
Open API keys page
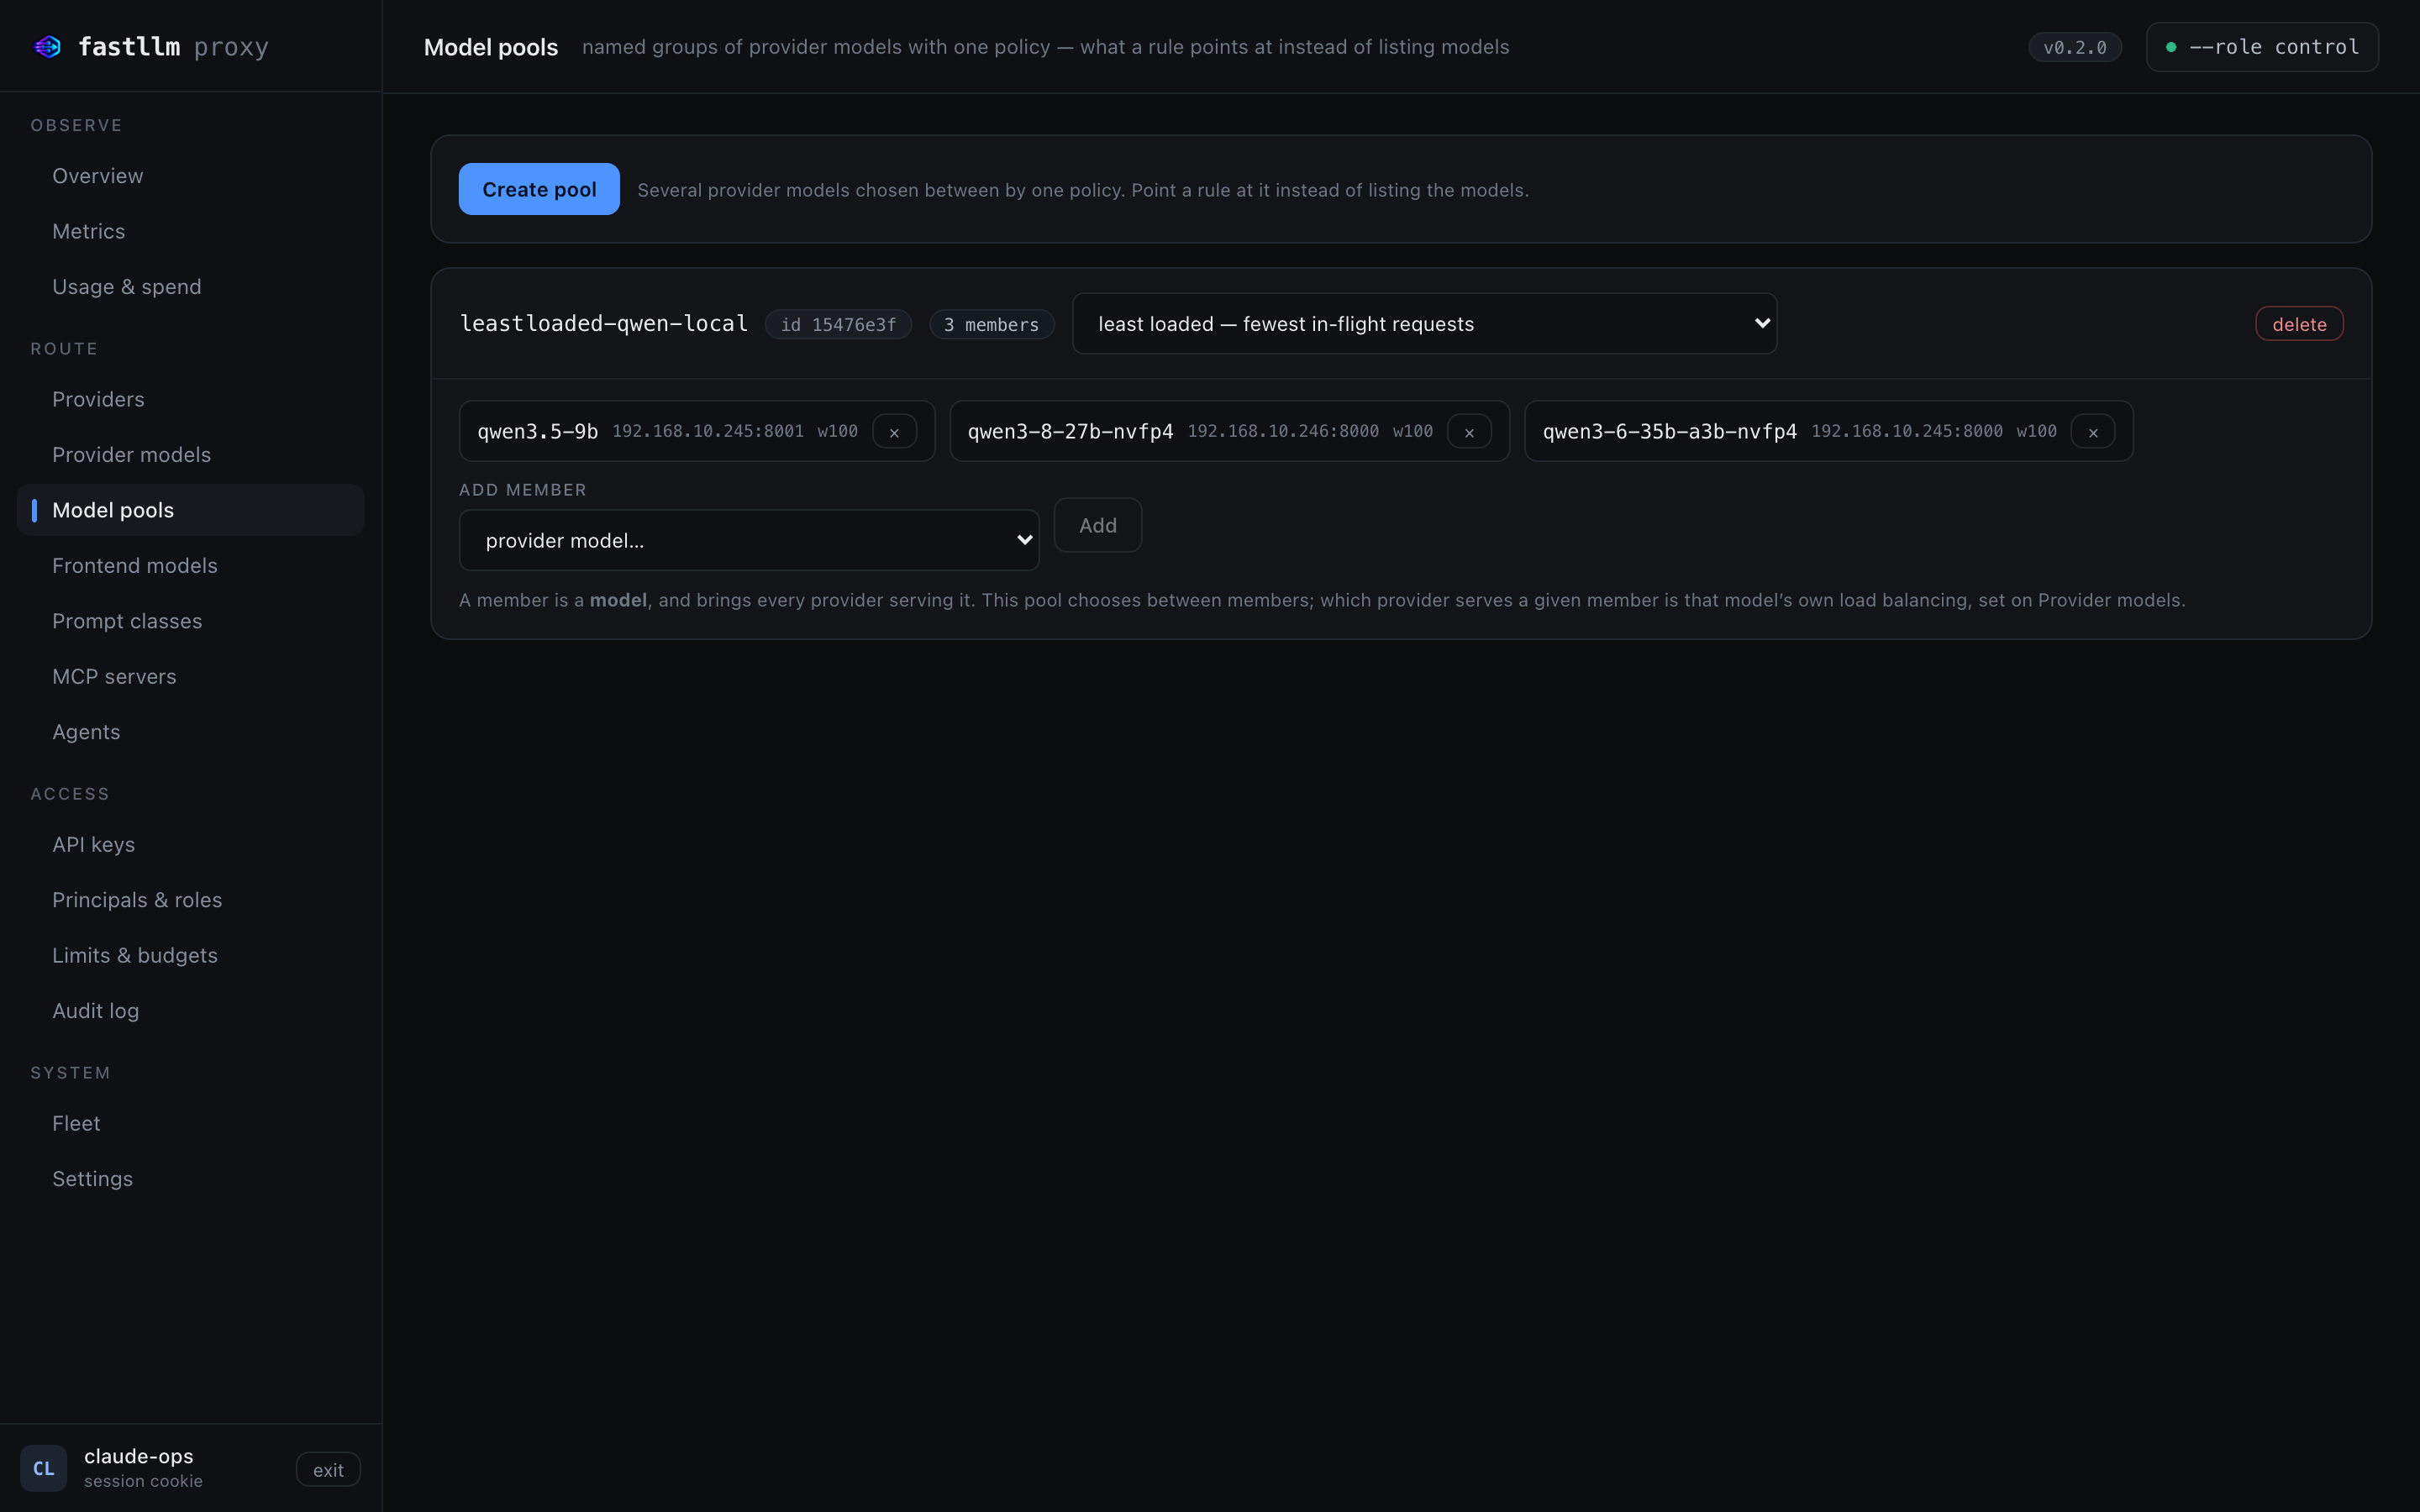[190, 845]
